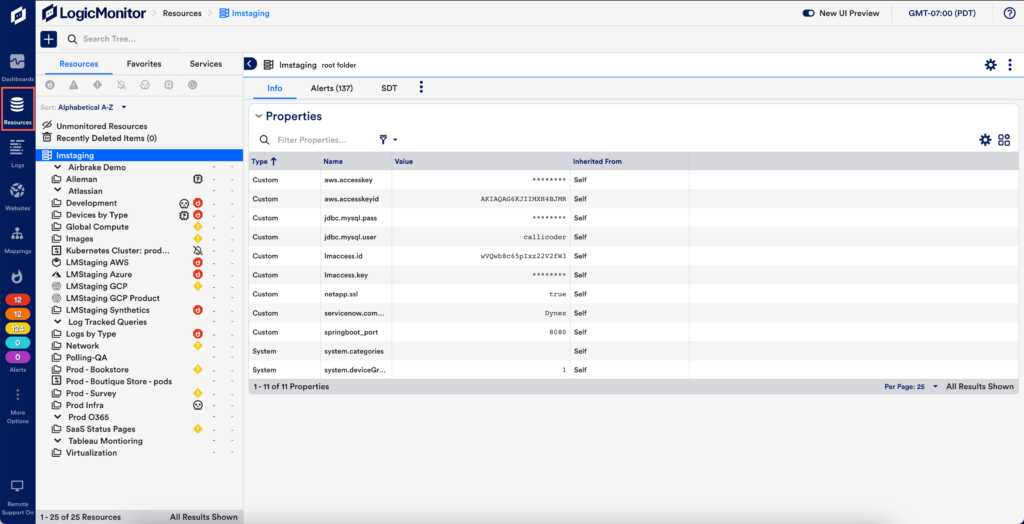Expand the Prod O365 group
The height and width of the screenshot is (524, 1024).
click(x=57, y=417)
